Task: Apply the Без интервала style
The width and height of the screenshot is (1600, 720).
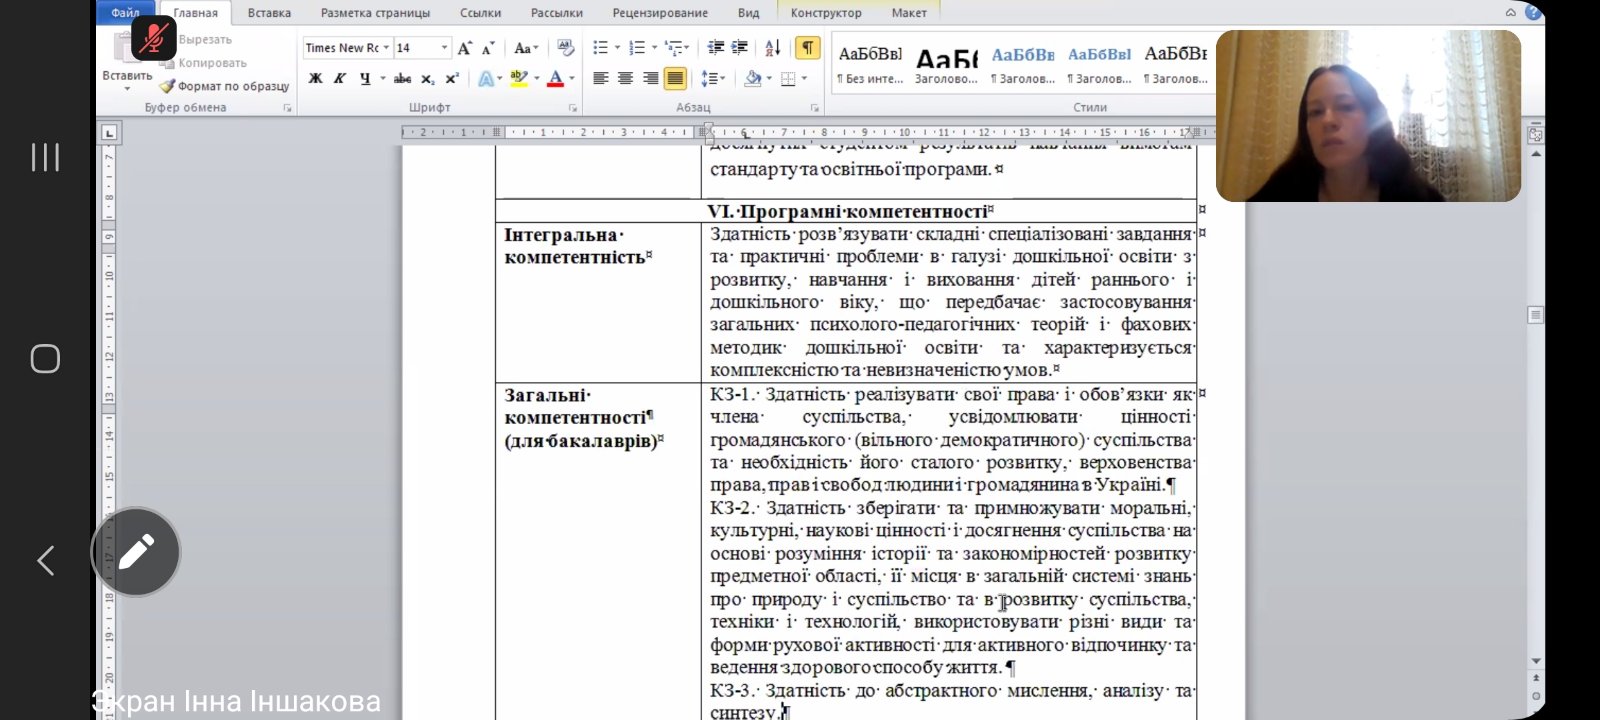Action: (x=869, y=65)
